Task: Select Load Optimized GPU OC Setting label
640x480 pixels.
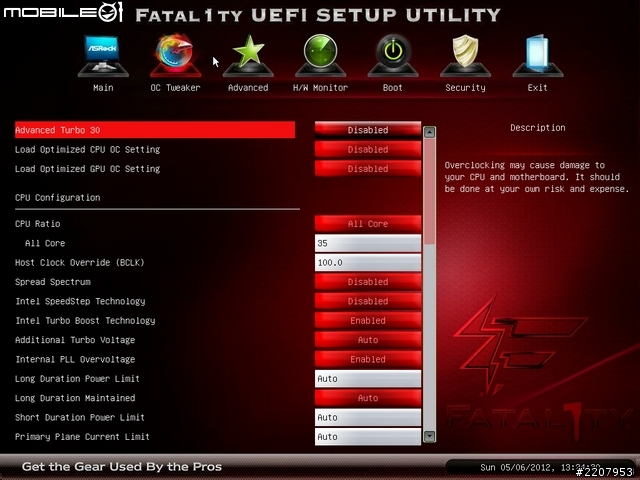Action: [x=87, y=169]
